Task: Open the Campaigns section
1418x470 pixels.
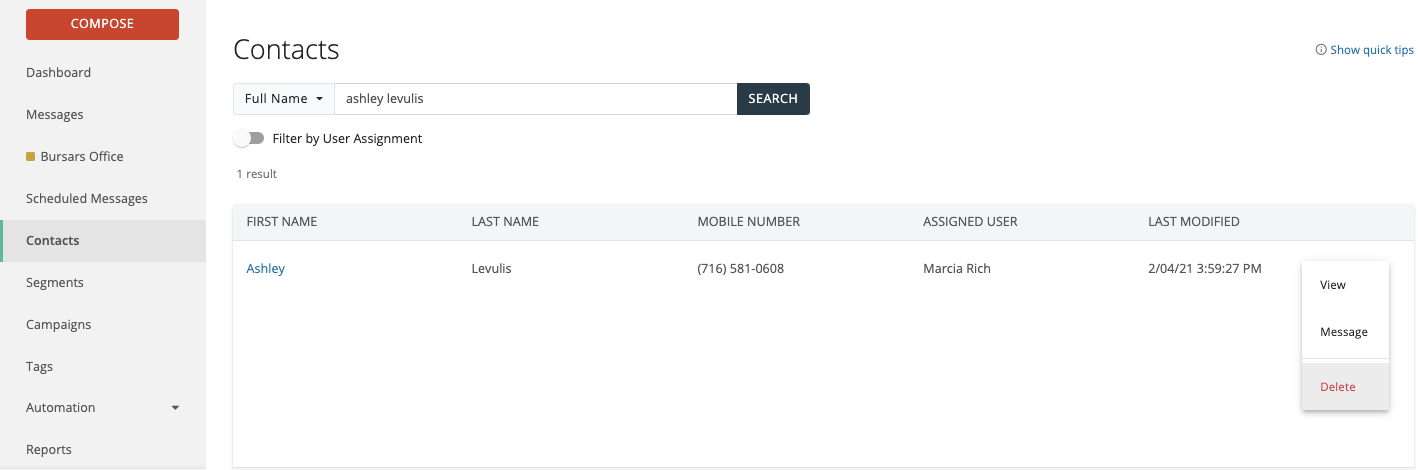Action: pyautogui.click(x=58, y=324)
